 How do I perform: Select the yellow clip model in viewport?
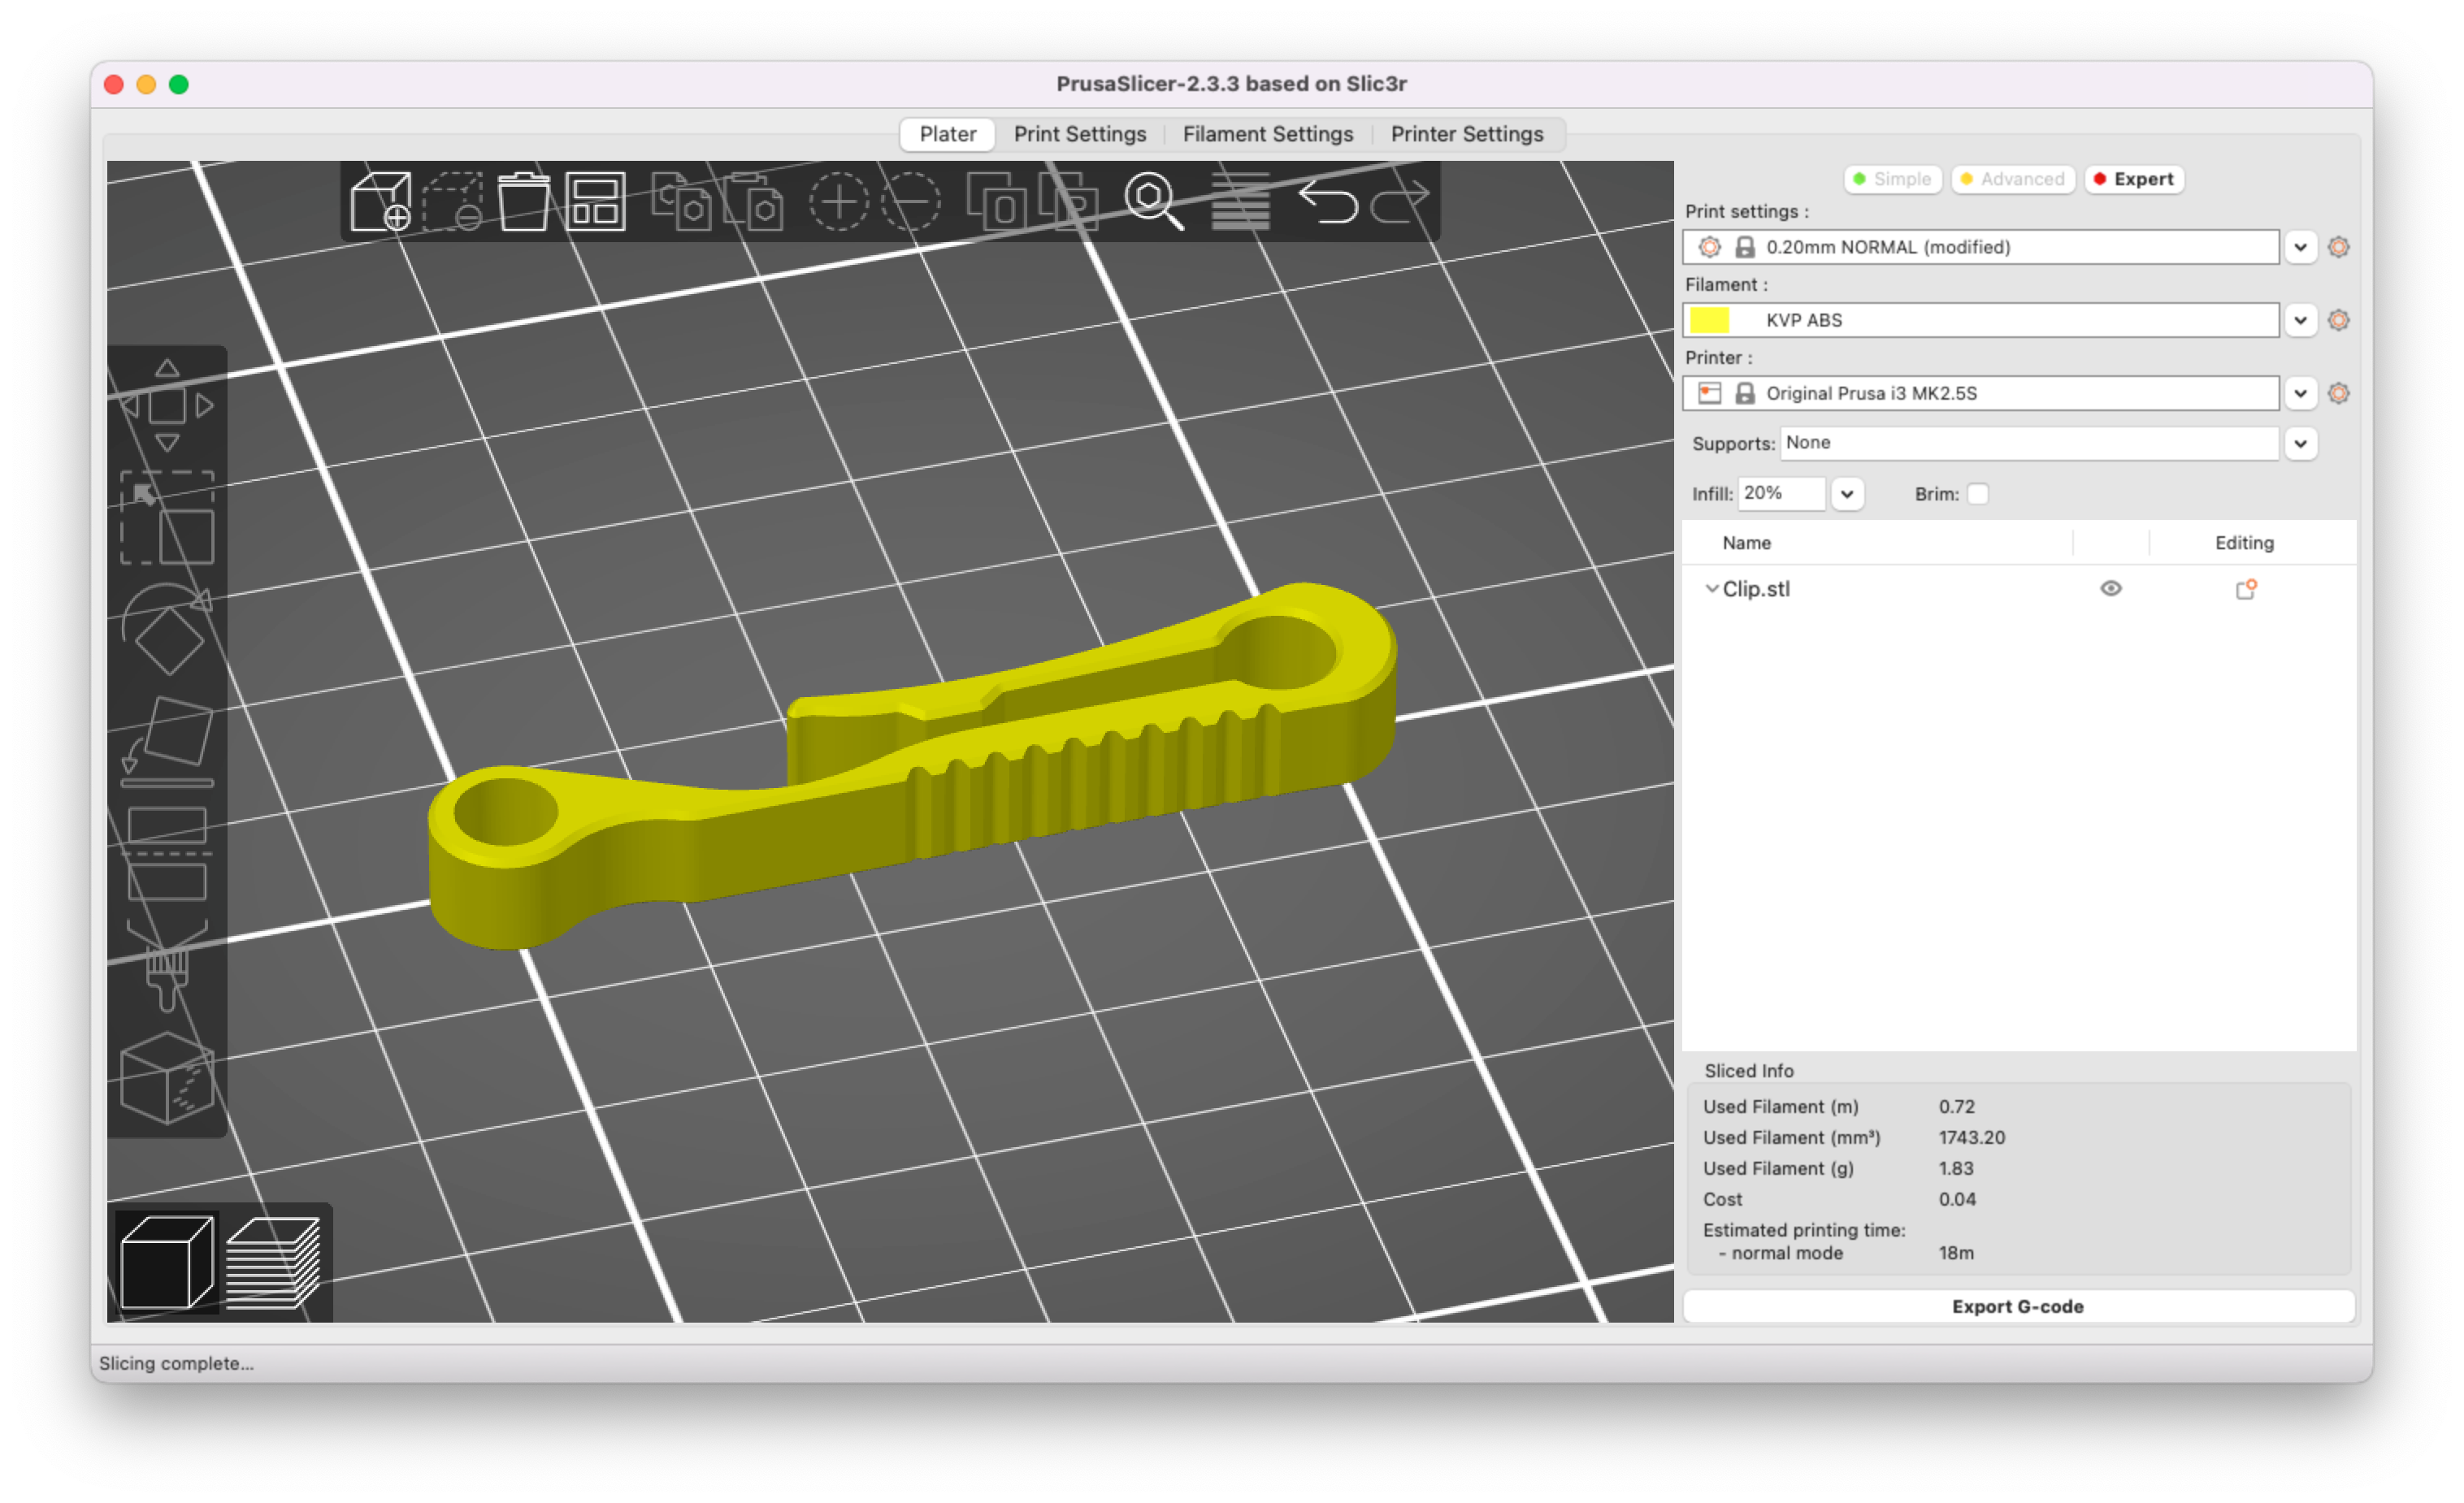tap(910, 765)
